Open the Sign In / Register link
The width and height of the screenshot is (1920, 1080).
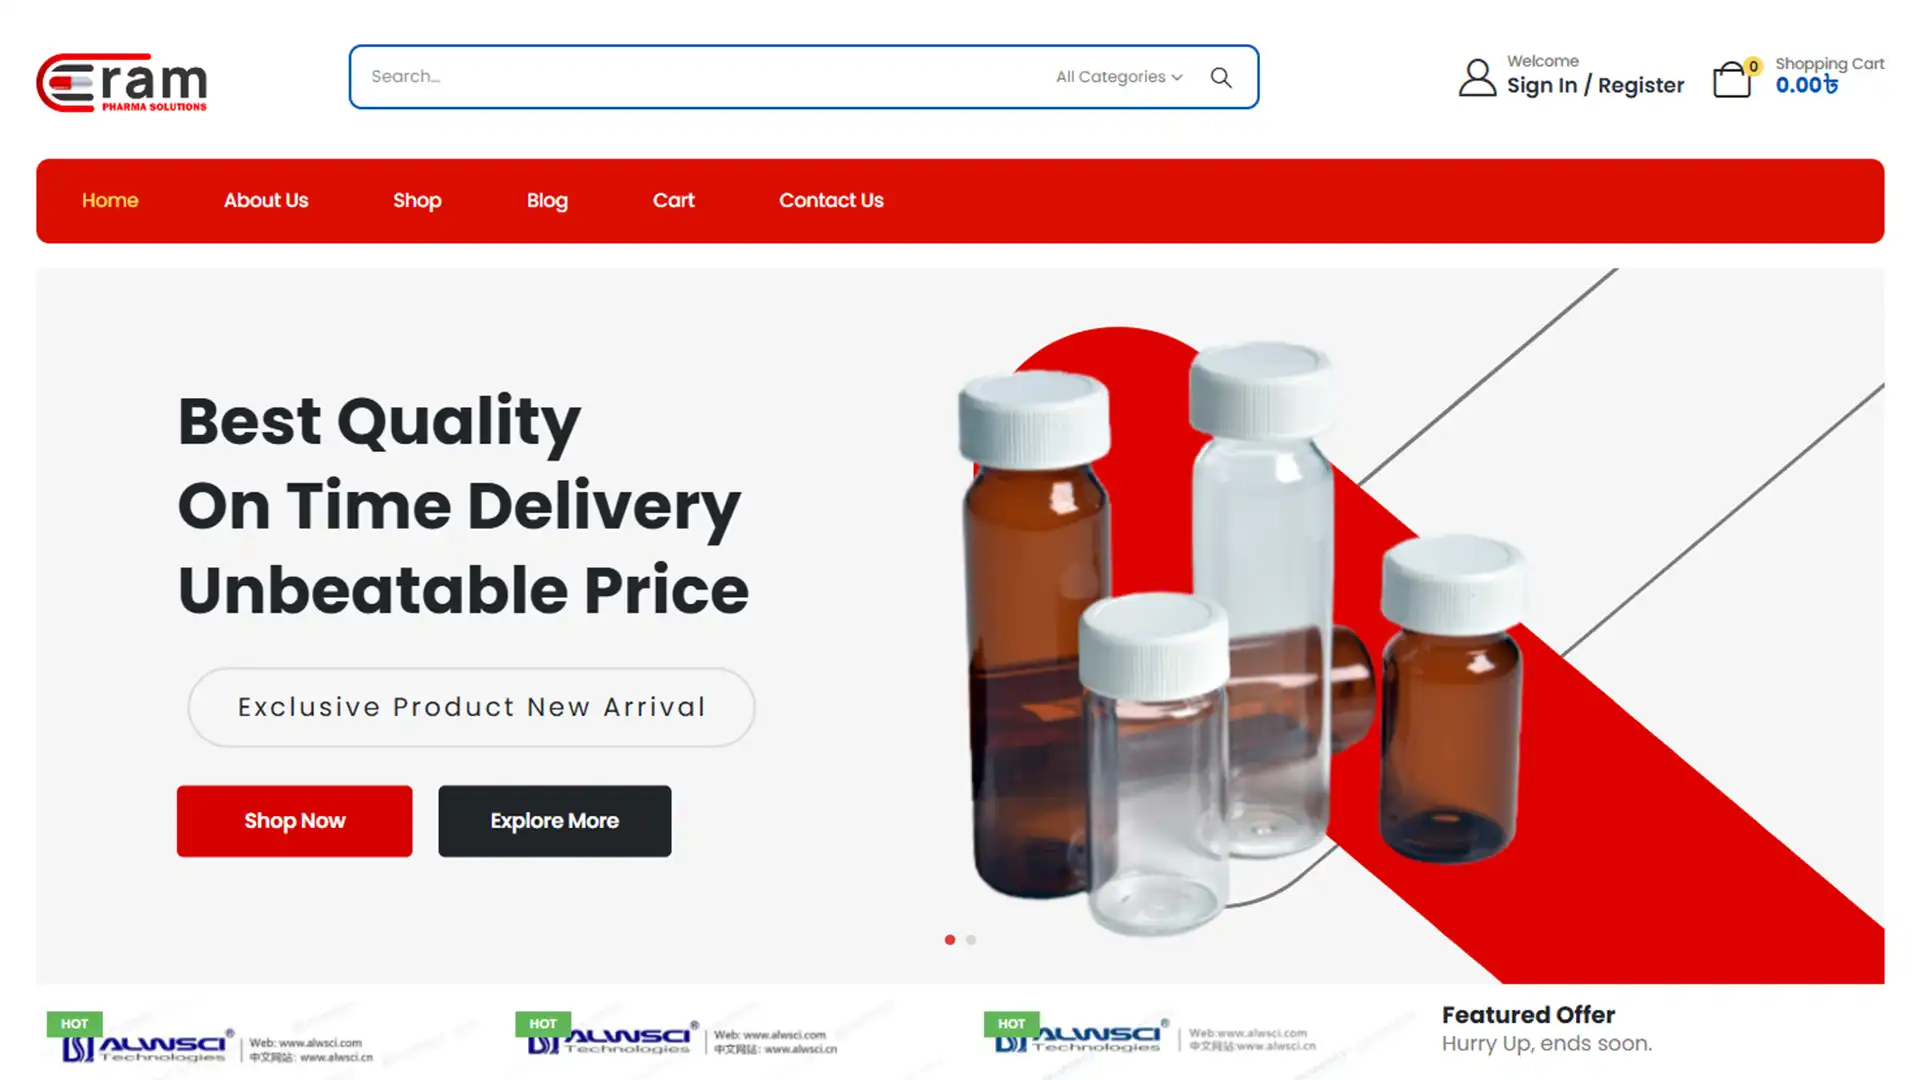pos(1595,85)
